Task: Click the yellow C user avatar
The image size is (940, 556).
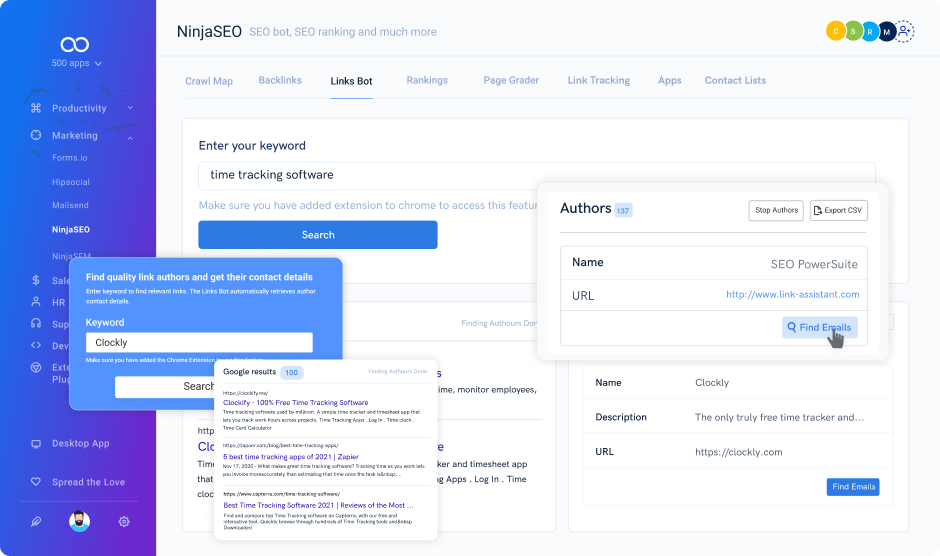Action: click(x=834, y=32)
